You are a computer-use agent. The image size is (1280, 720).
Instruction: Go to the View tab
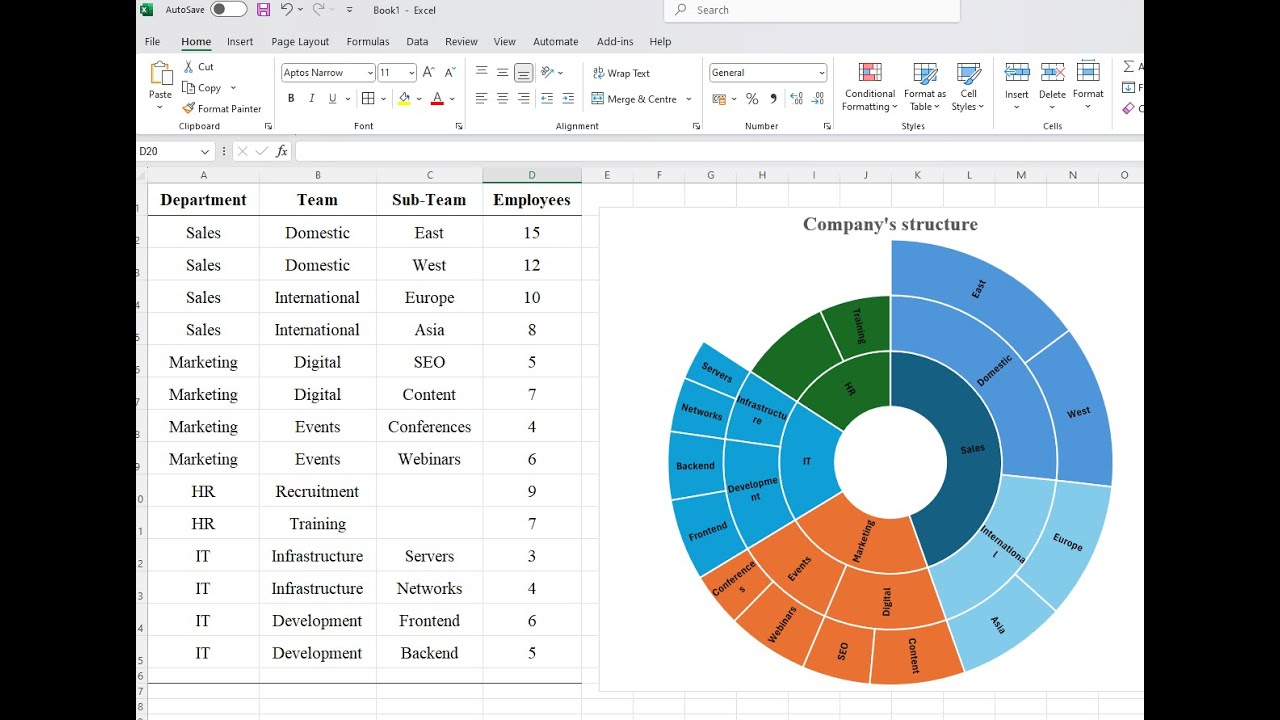(x=505, y=41)
